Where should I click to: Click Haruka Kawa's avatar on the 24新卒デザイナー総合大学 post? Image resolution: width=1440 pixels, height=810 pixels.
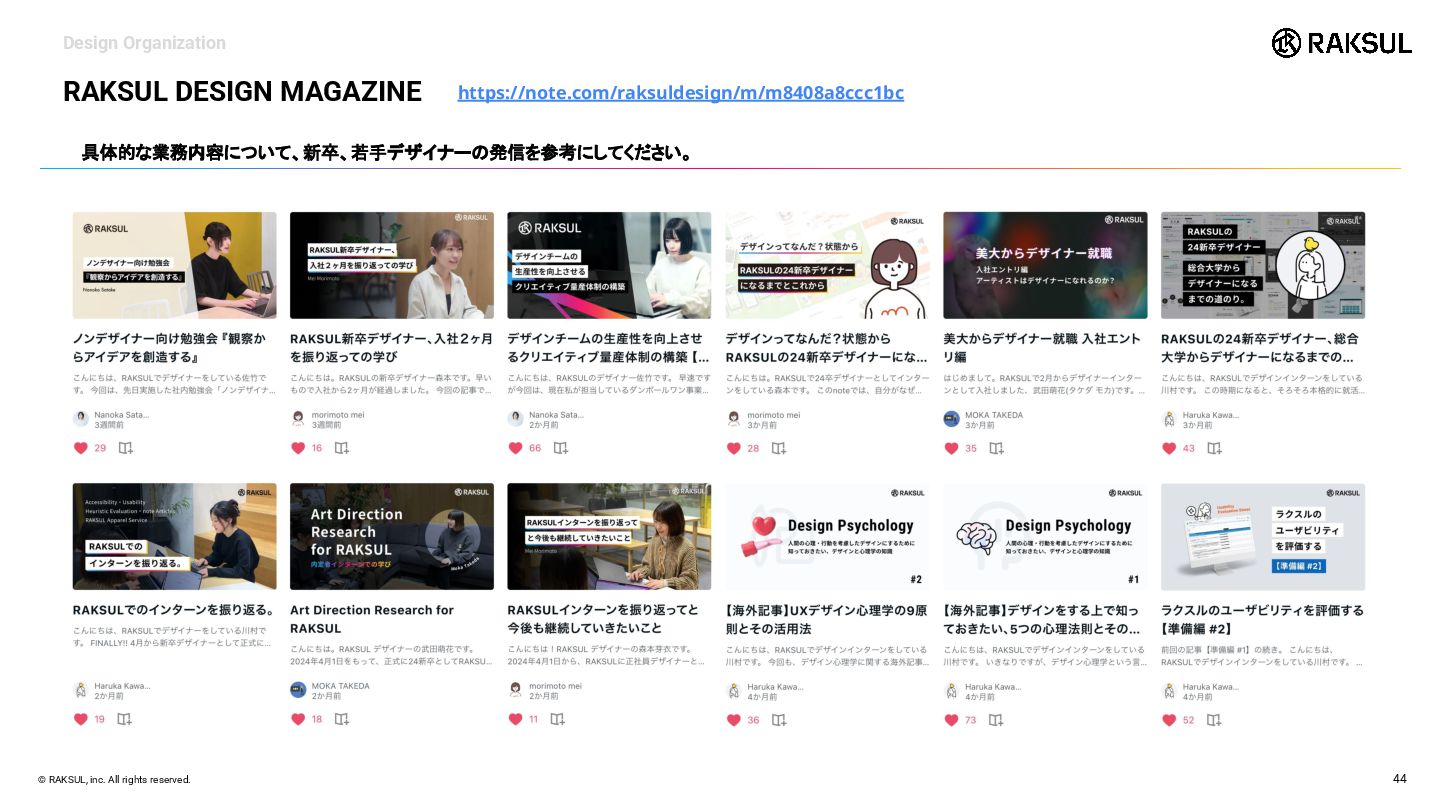click(1169, 419)
